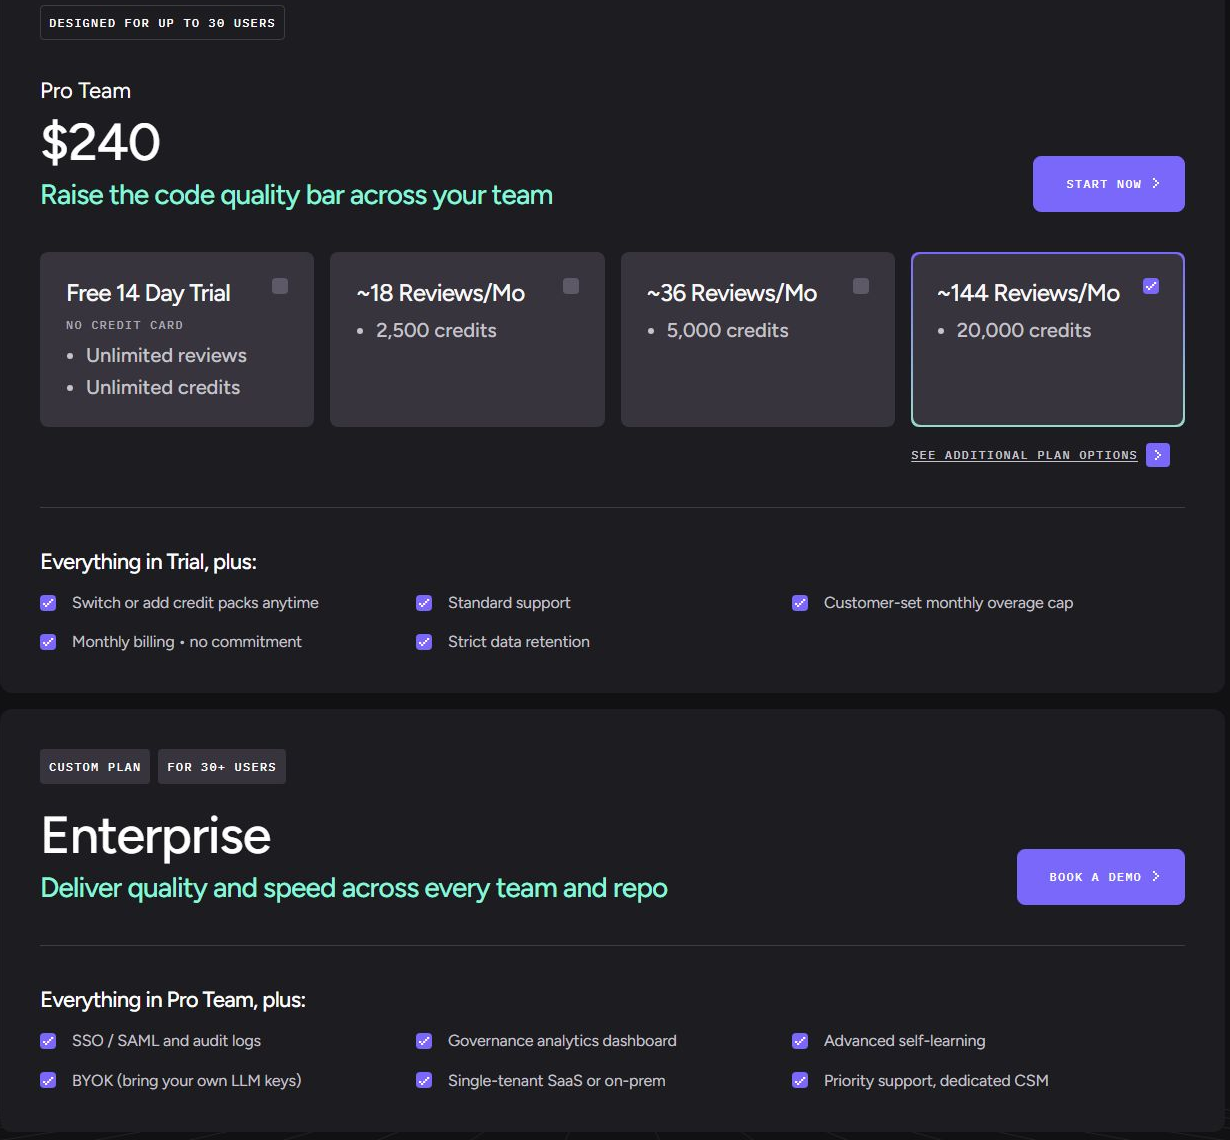
Task: Click checkmark icon beside Monthly billing
Action: coord(48,642)
